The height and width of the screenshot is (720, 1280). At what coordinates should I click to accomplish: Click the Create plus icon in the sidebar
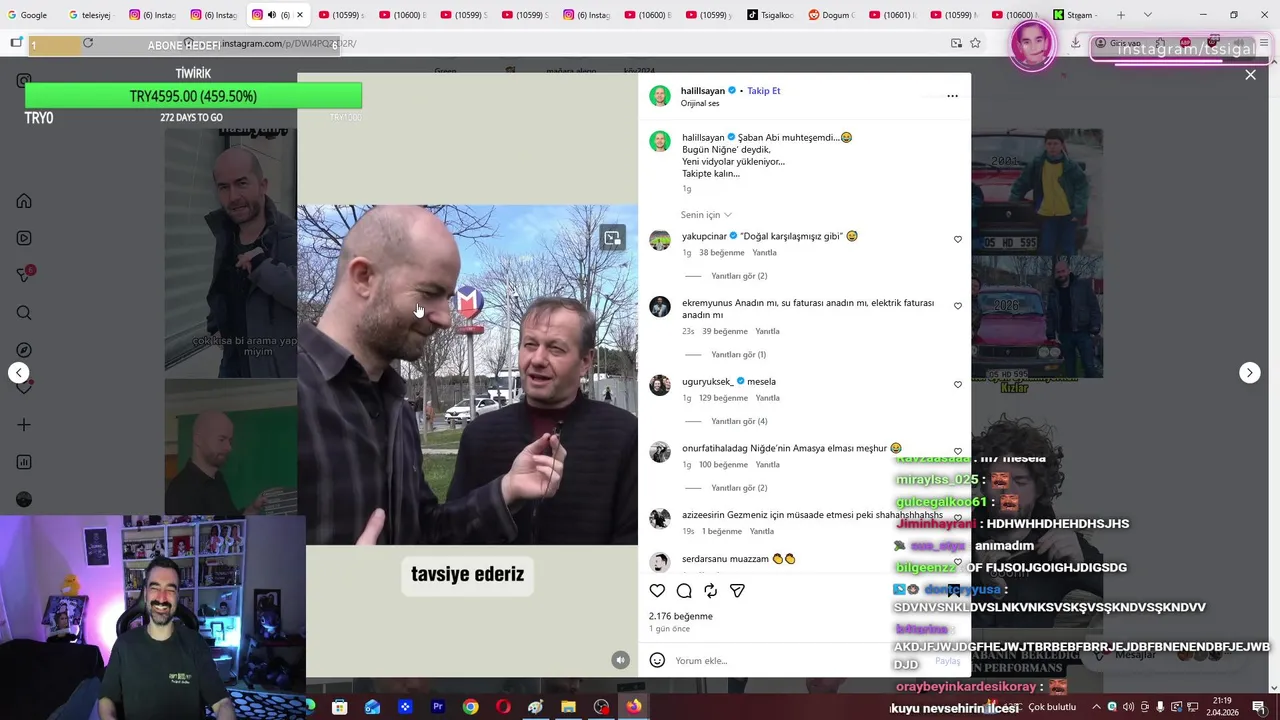tap(24, 425)
